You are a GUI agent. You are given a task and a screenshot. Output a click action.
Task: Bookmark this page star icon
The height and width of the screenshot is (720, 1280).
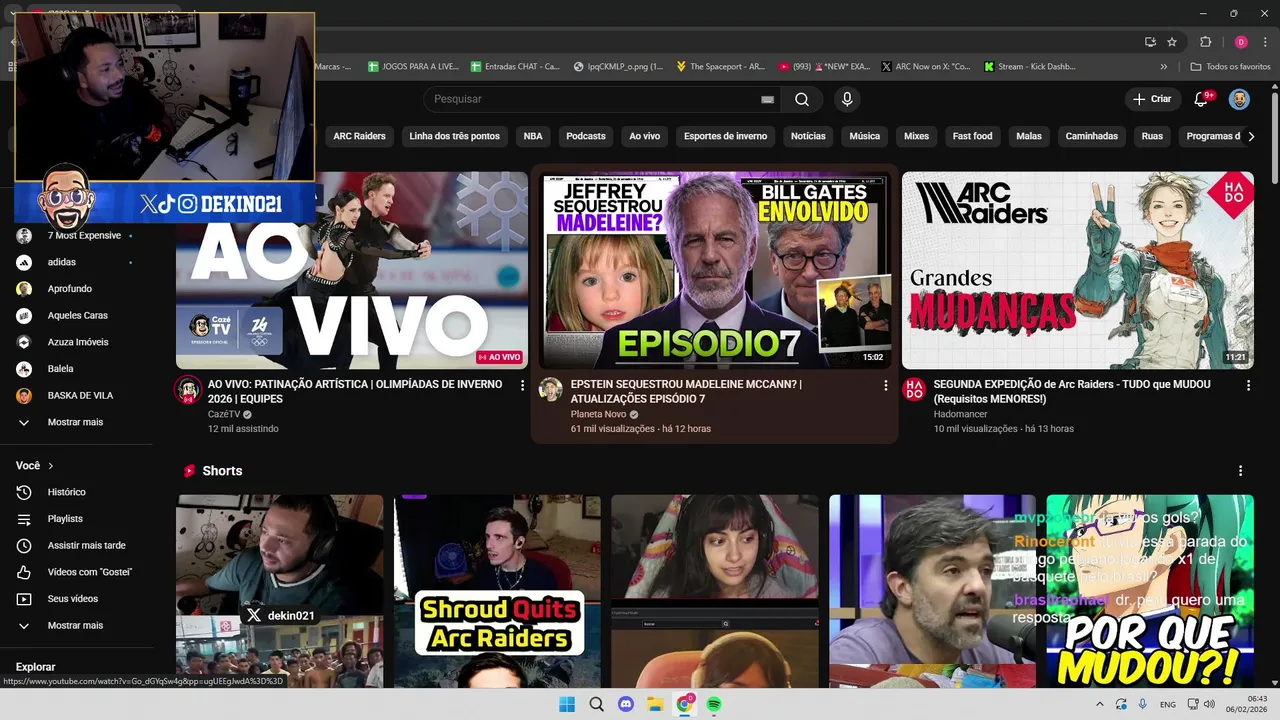(x=1172, y=42)
